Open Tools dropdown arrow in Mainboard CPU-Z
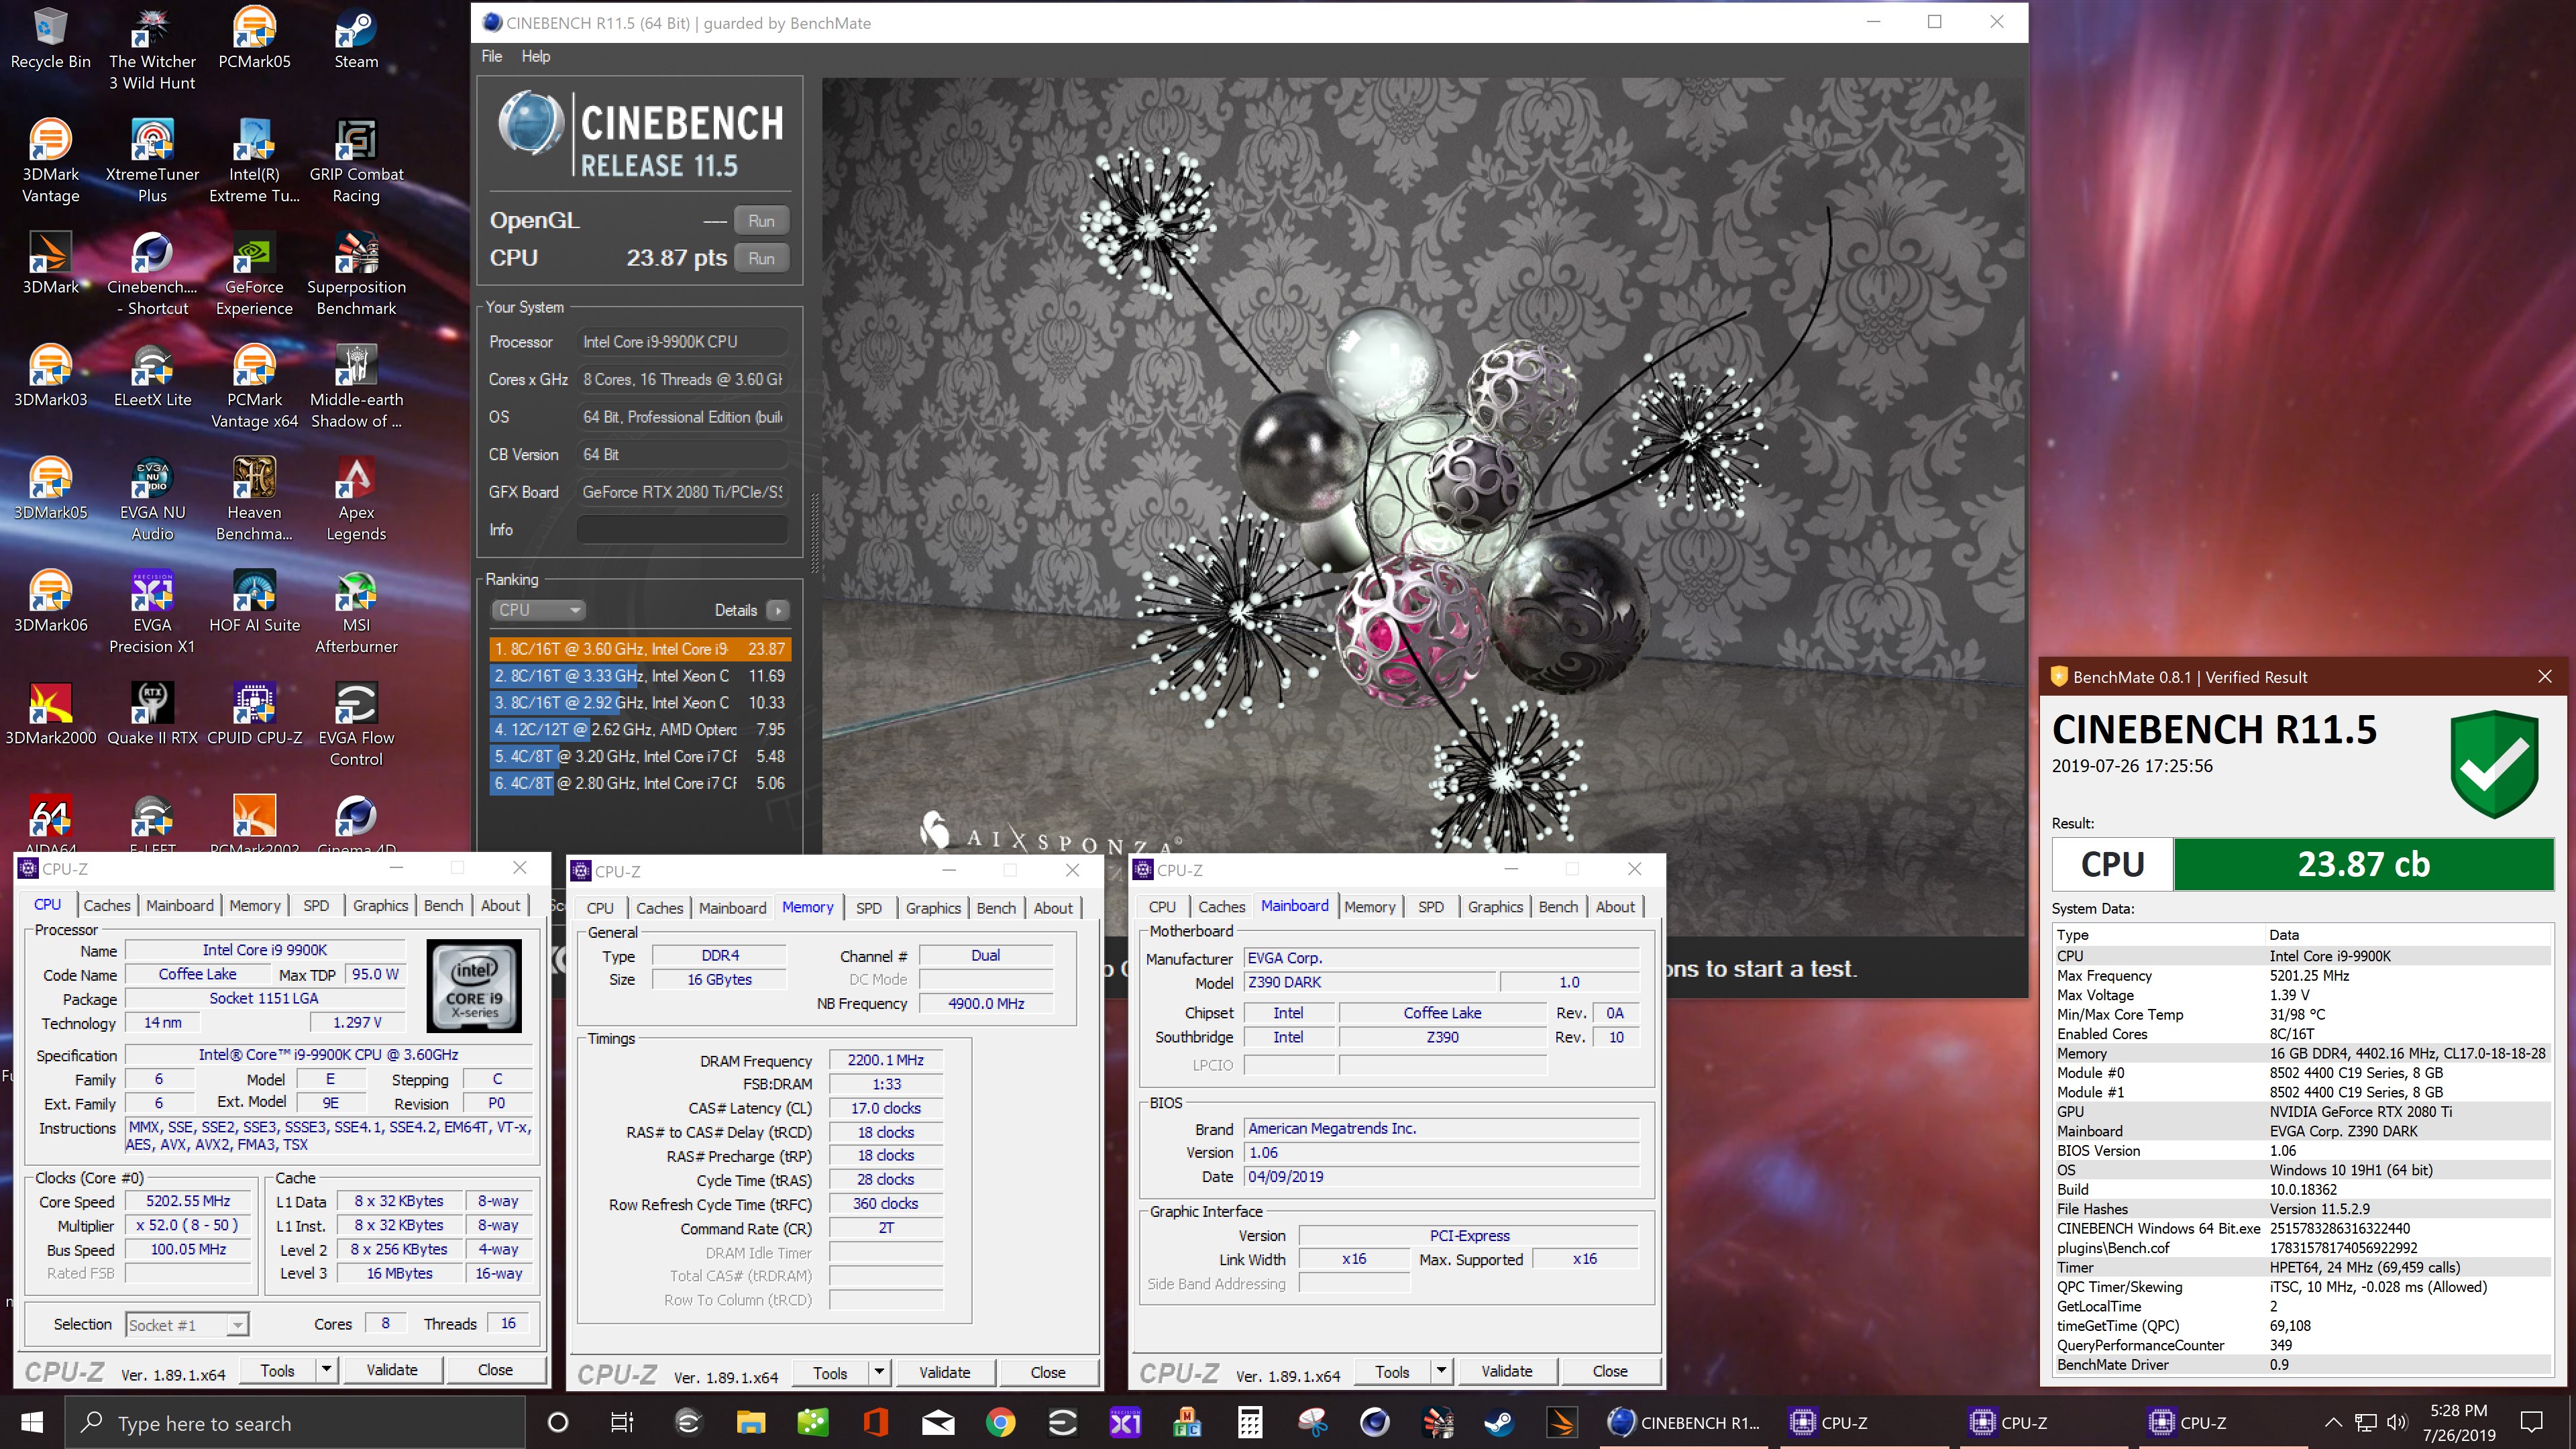2576x1449 pixels. coord(1441,1372)
